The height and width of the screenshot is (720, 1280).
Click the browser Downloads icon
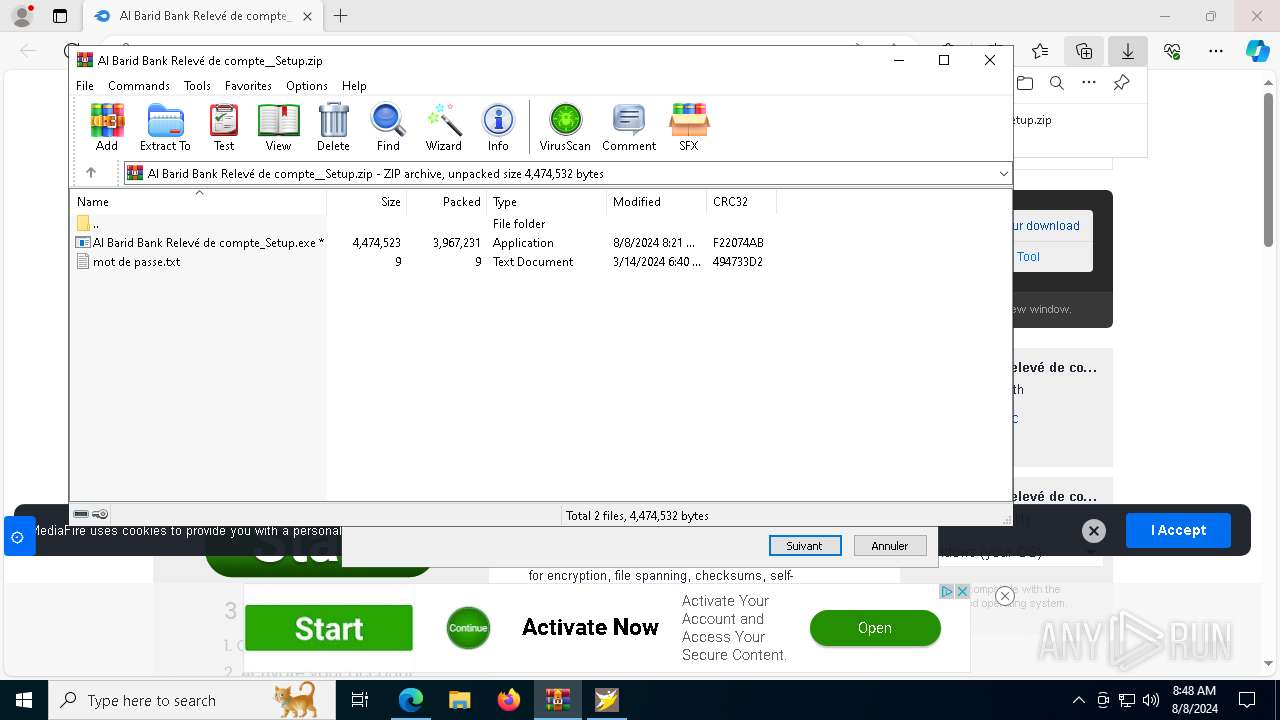point(1128,50)
